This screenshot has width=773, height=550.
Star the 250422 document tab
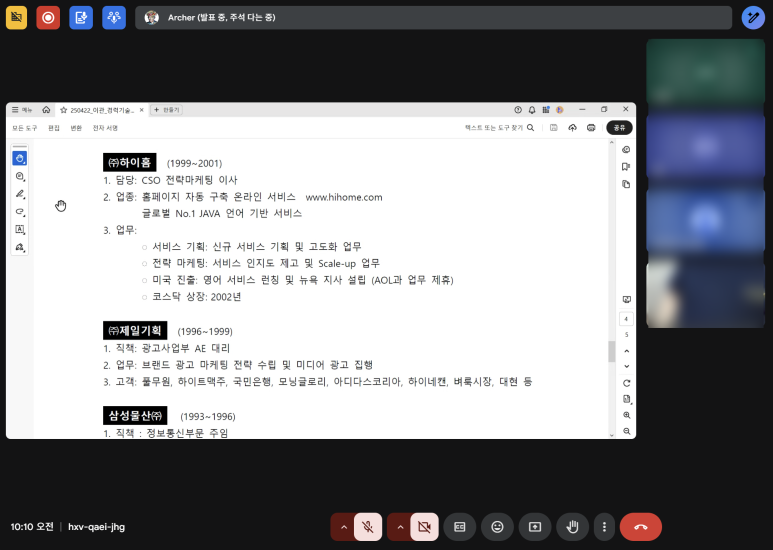pyautogui.click(x=64, y=110)
